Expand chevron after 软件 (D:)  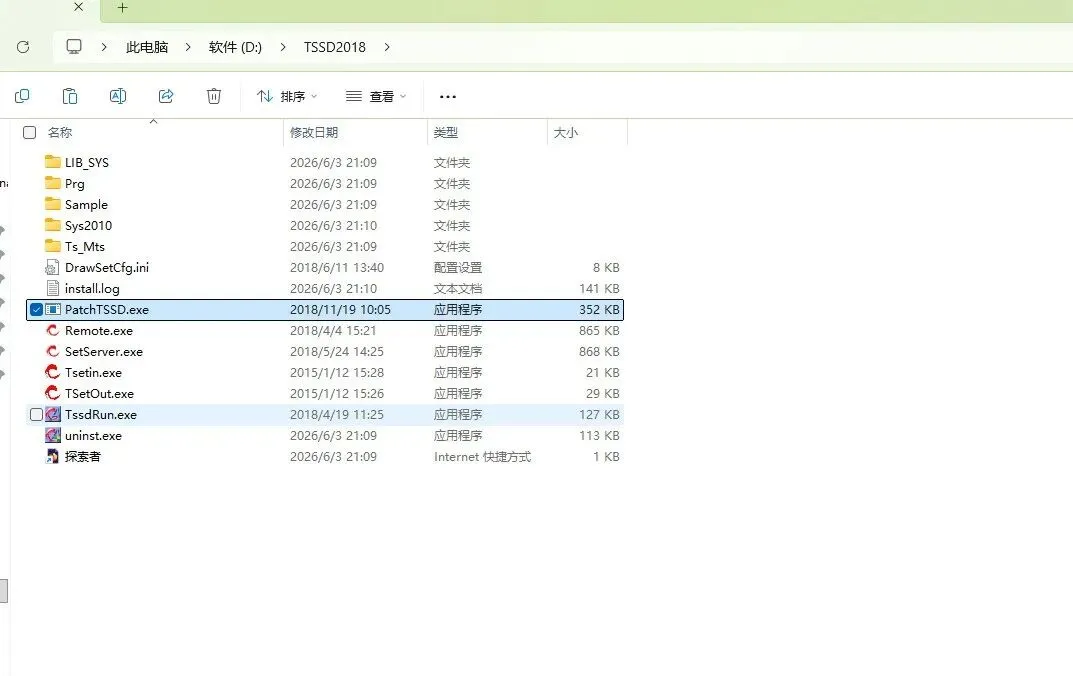click(x=283, y=47)
